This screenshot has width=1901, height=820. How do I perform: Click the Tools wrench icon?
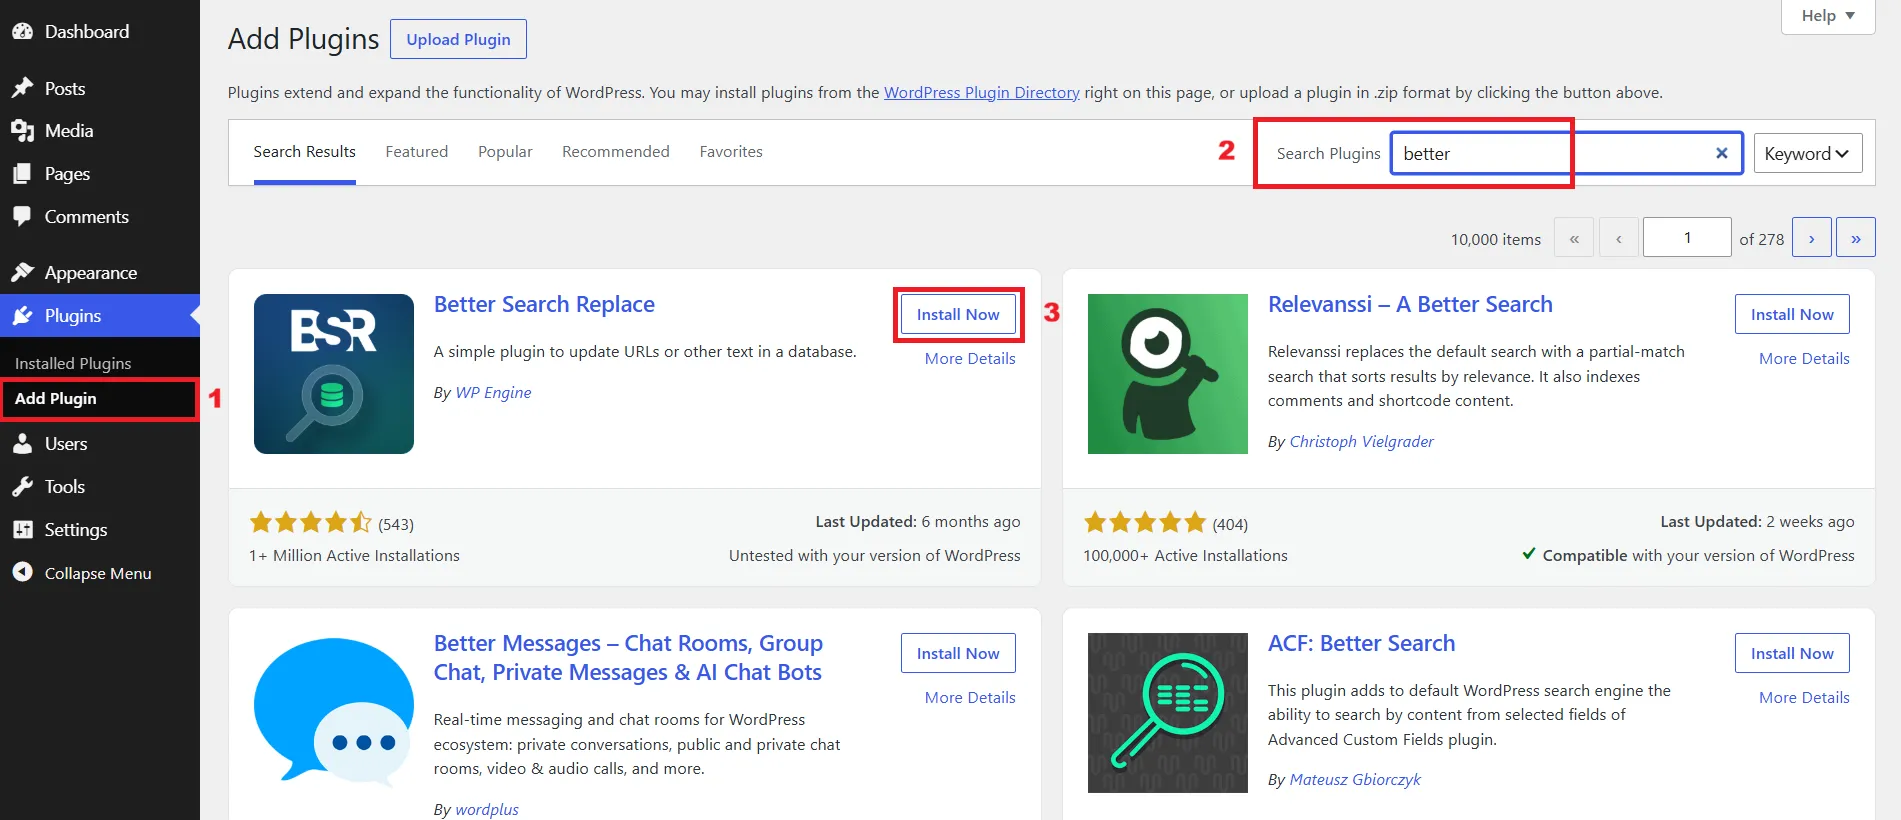[22, 486]
